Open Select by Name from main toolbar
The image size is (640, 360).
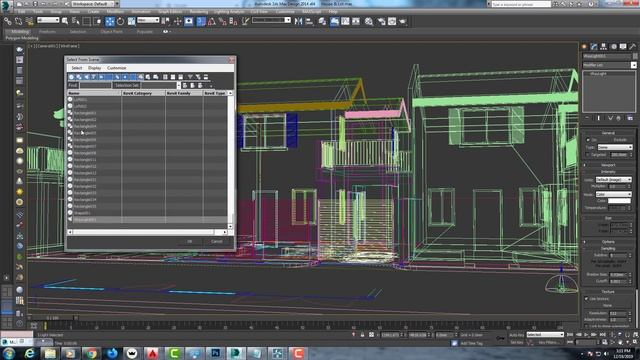click(76, 21)
